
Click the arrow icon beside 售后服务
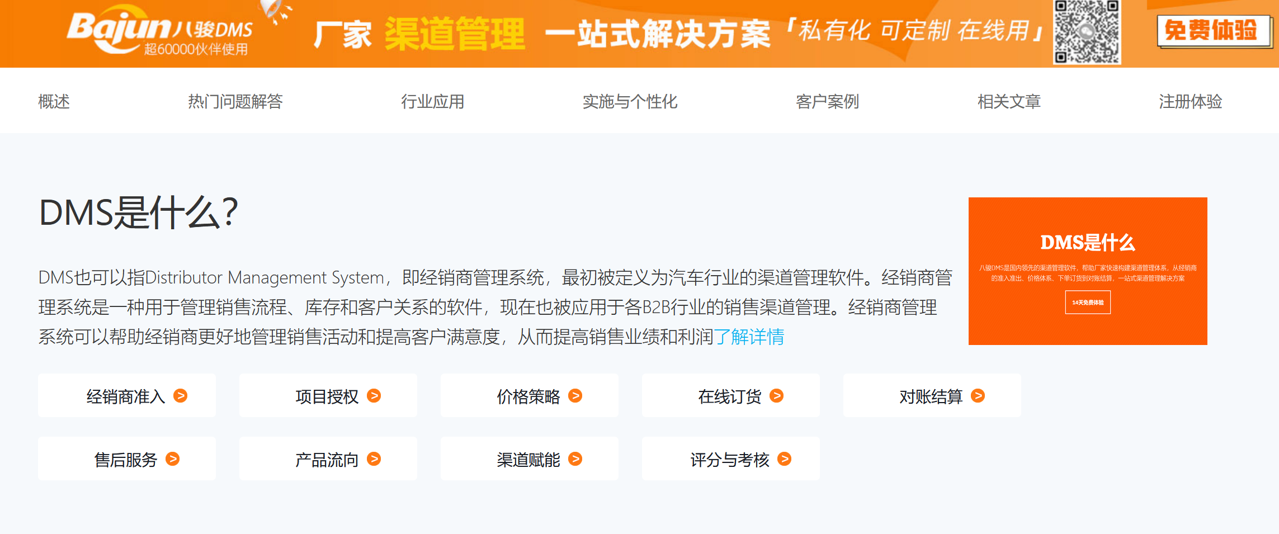(x=173, y=459)
